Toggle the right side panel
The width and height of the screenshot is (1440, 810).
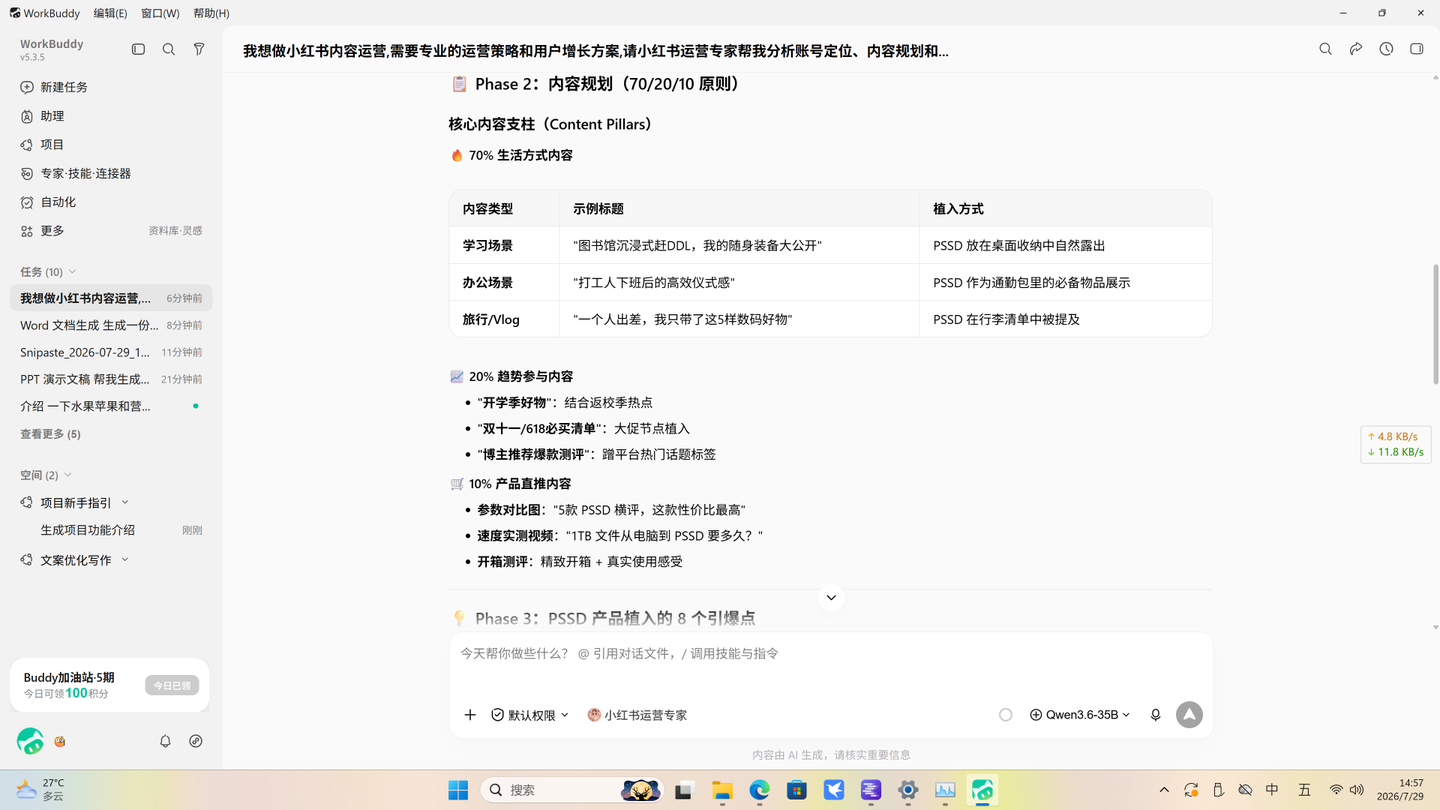click(1417, 49)
